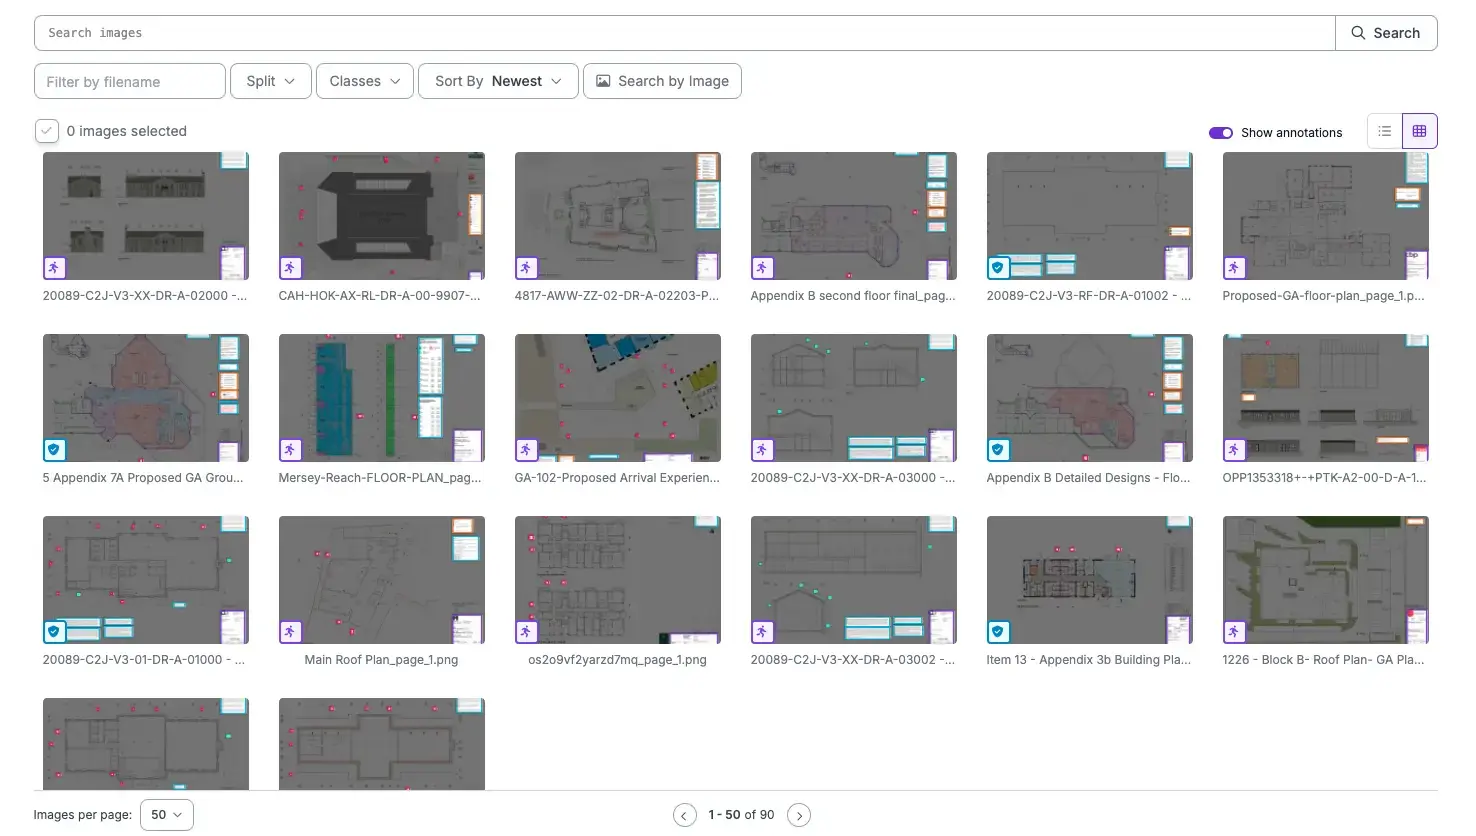Click the purple runner badge on 20089-C2J-V3-XX-DR-A-02000 thumbnail
The width and height of the screenshot is (1476, 836).
point(55,268)
